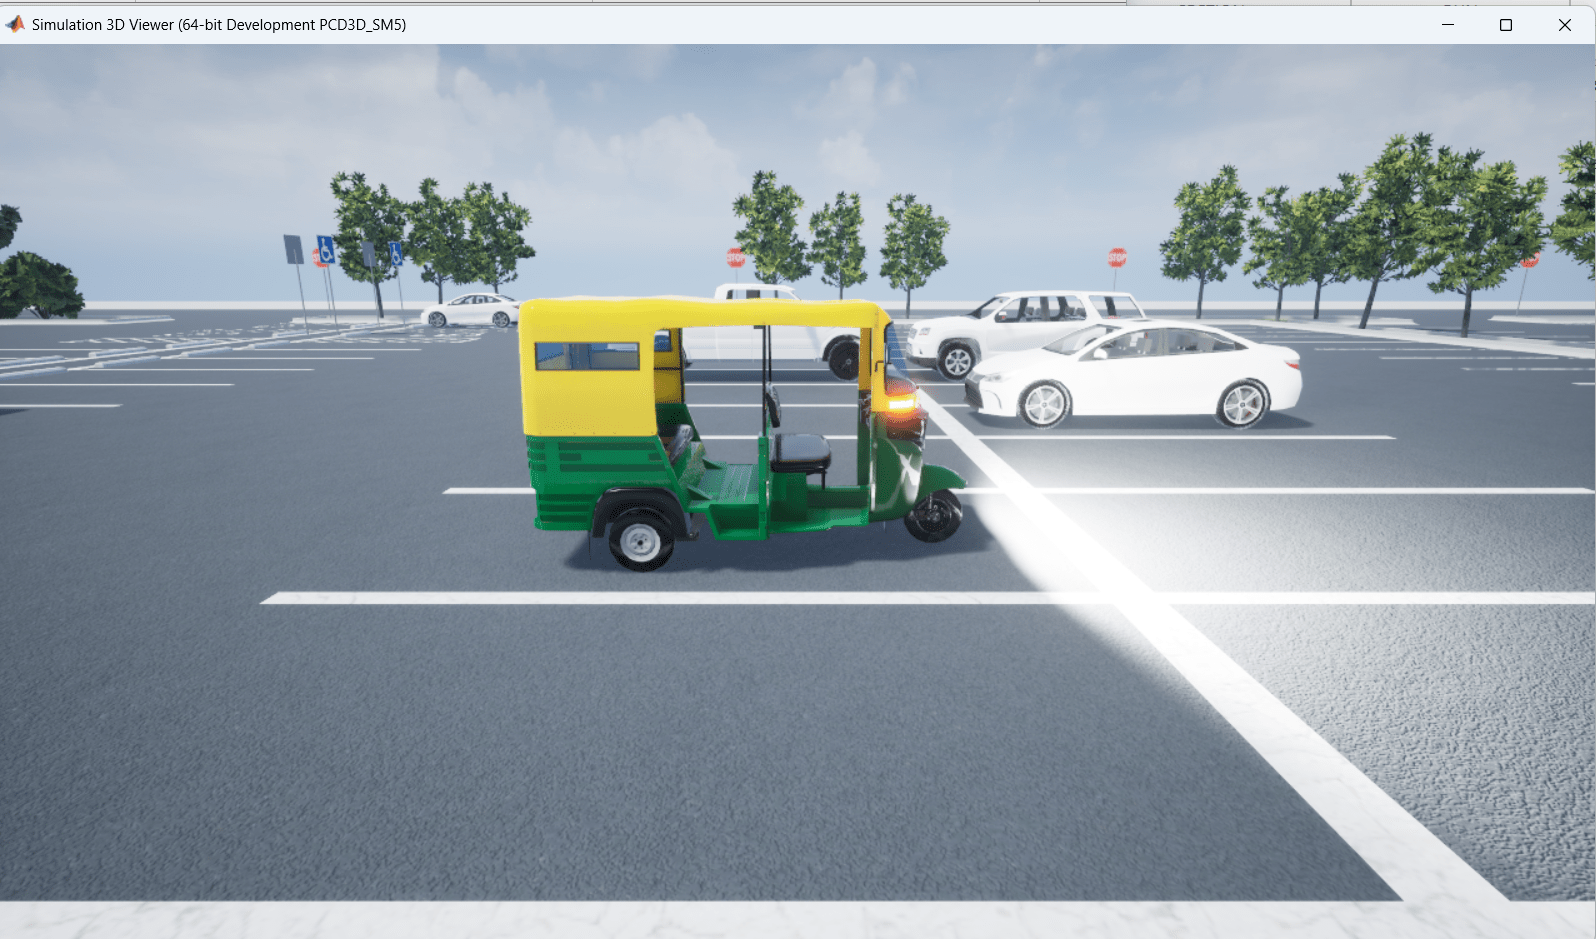
Task: Close the Simulation 3D Viewer window
Action: click(1564, 24)
